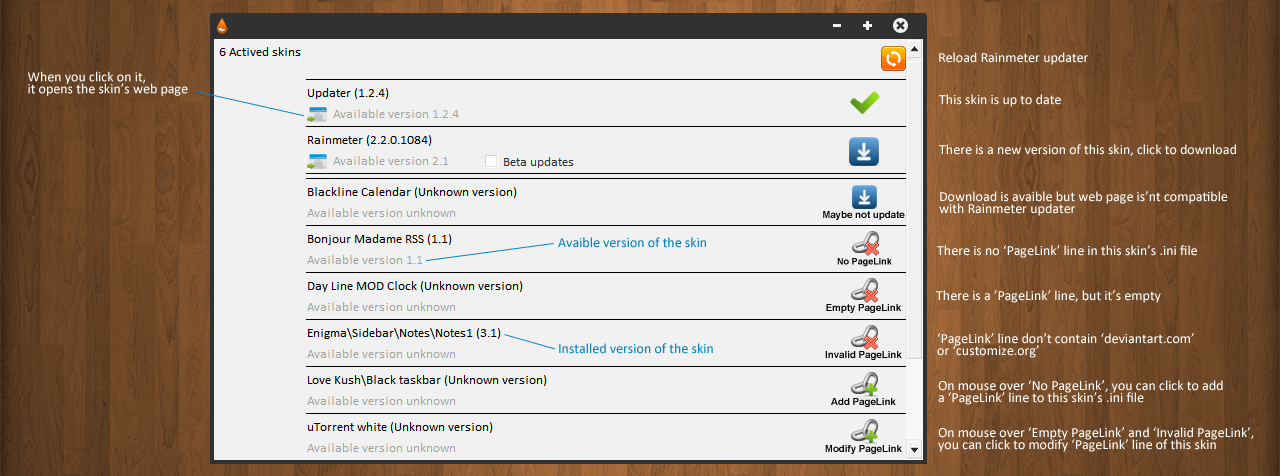1280x476 pixels.
Task: Click 'Available version unknown' under Enigma Notes1
Action: [381, 354]
